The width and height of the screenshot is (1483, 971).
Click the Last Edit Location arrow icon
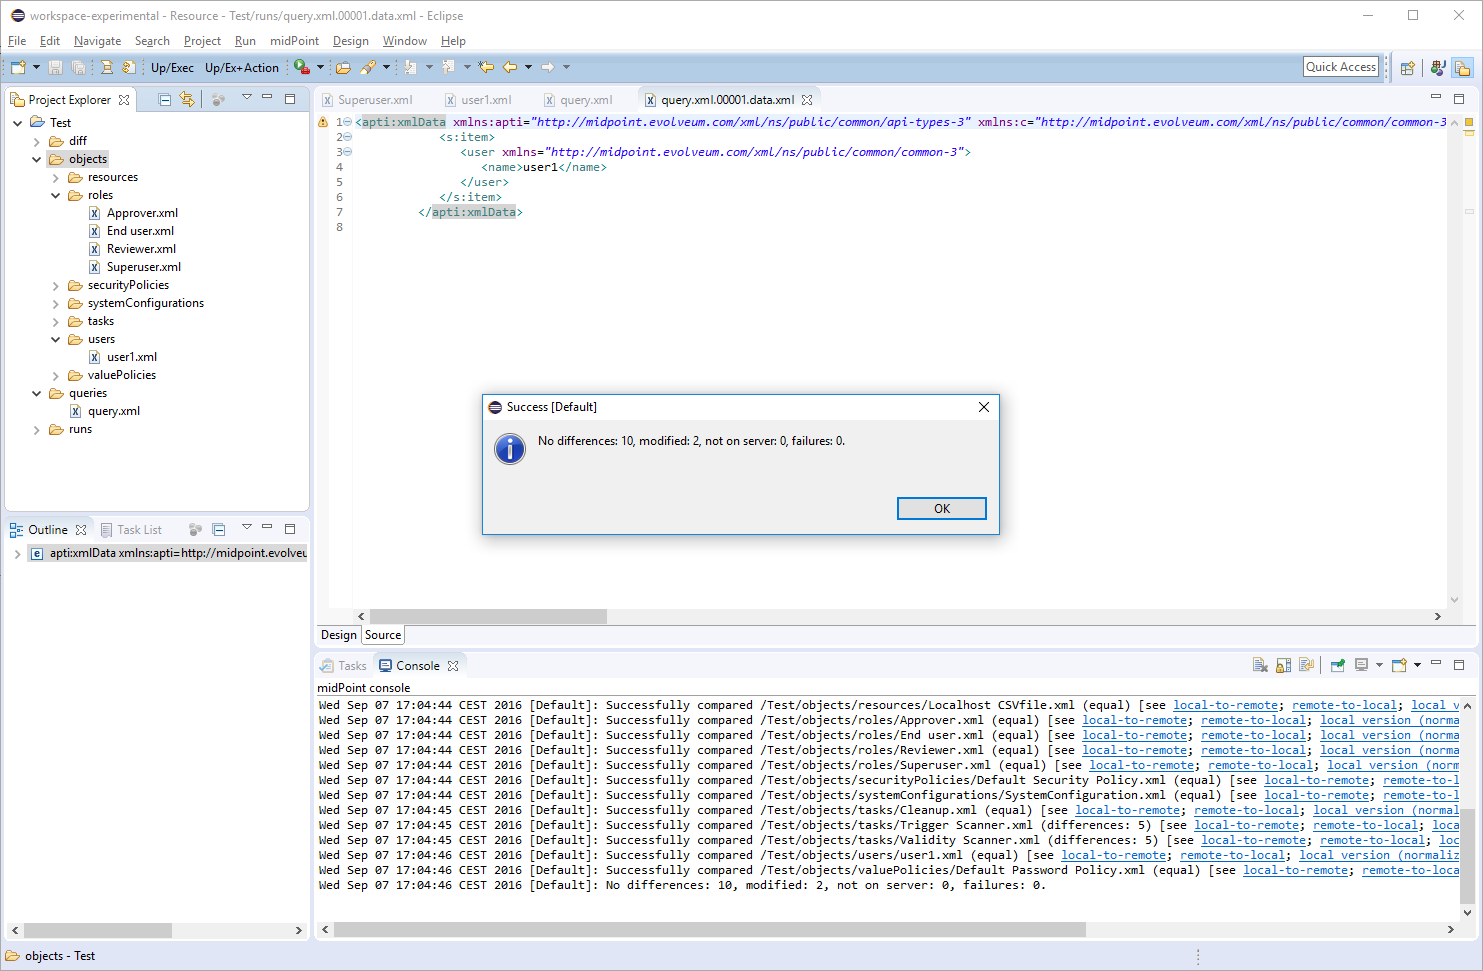click(486, 67)
